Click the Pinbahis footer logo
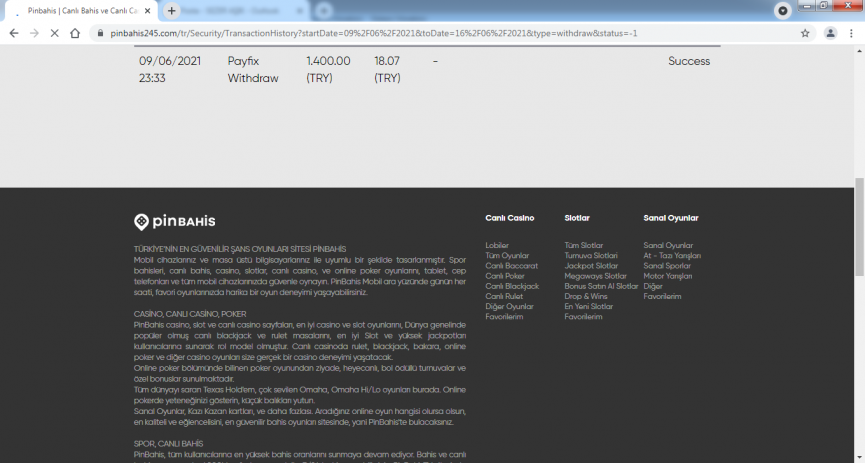 [174, 222]
